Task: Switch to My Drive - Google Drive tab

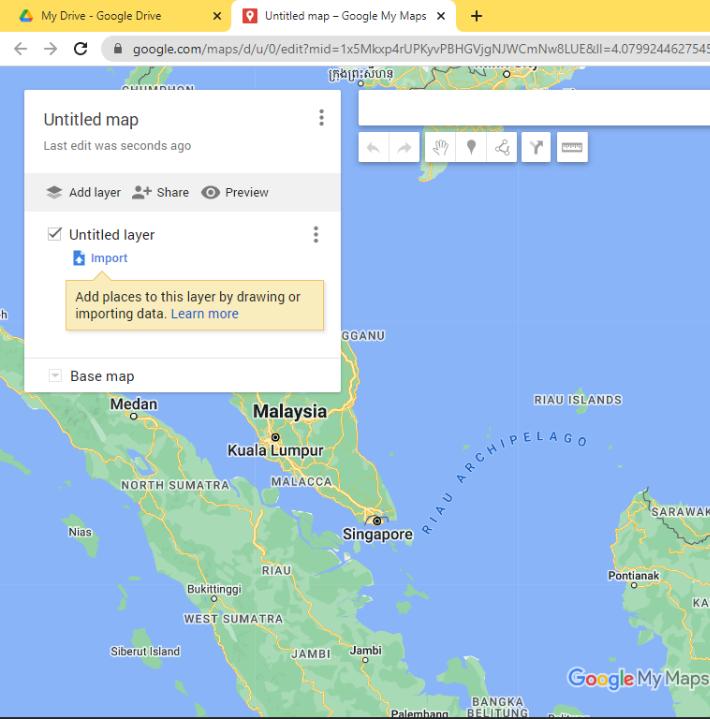Action: (102, 16)
